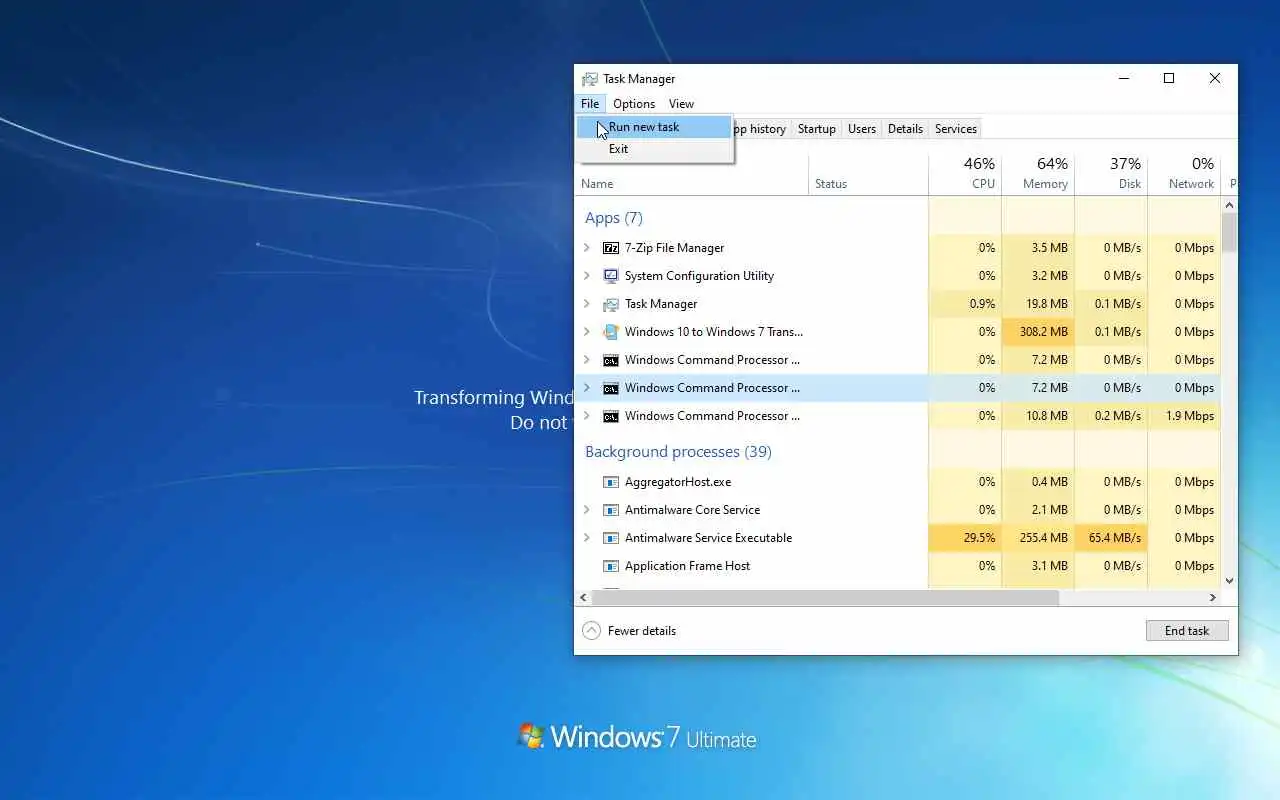
Task: Click the Task Manager process row icon
Action: 611,304
